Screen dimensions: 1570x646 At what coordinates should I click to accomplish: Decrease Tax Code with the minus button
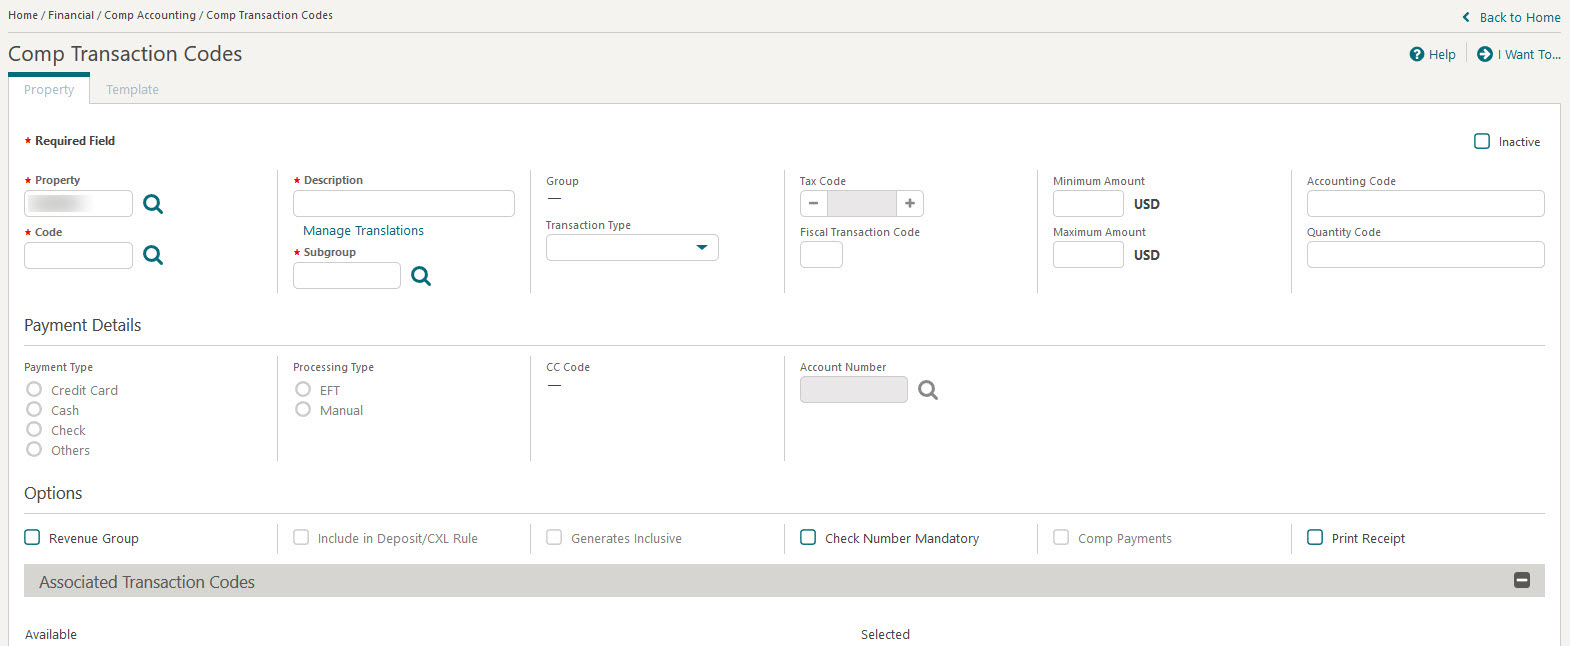(x=814, y=204)
